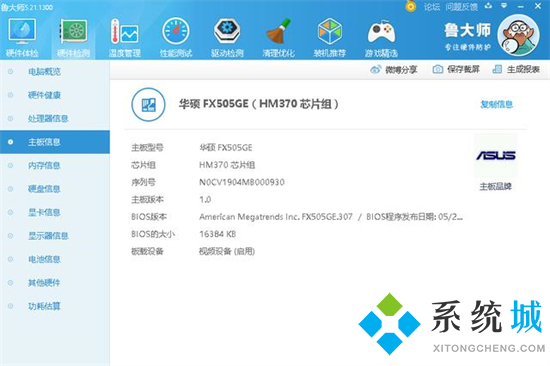Click the gold medal icon in title bar
Viewport: 550px width, 366px height.
[410, 6]
